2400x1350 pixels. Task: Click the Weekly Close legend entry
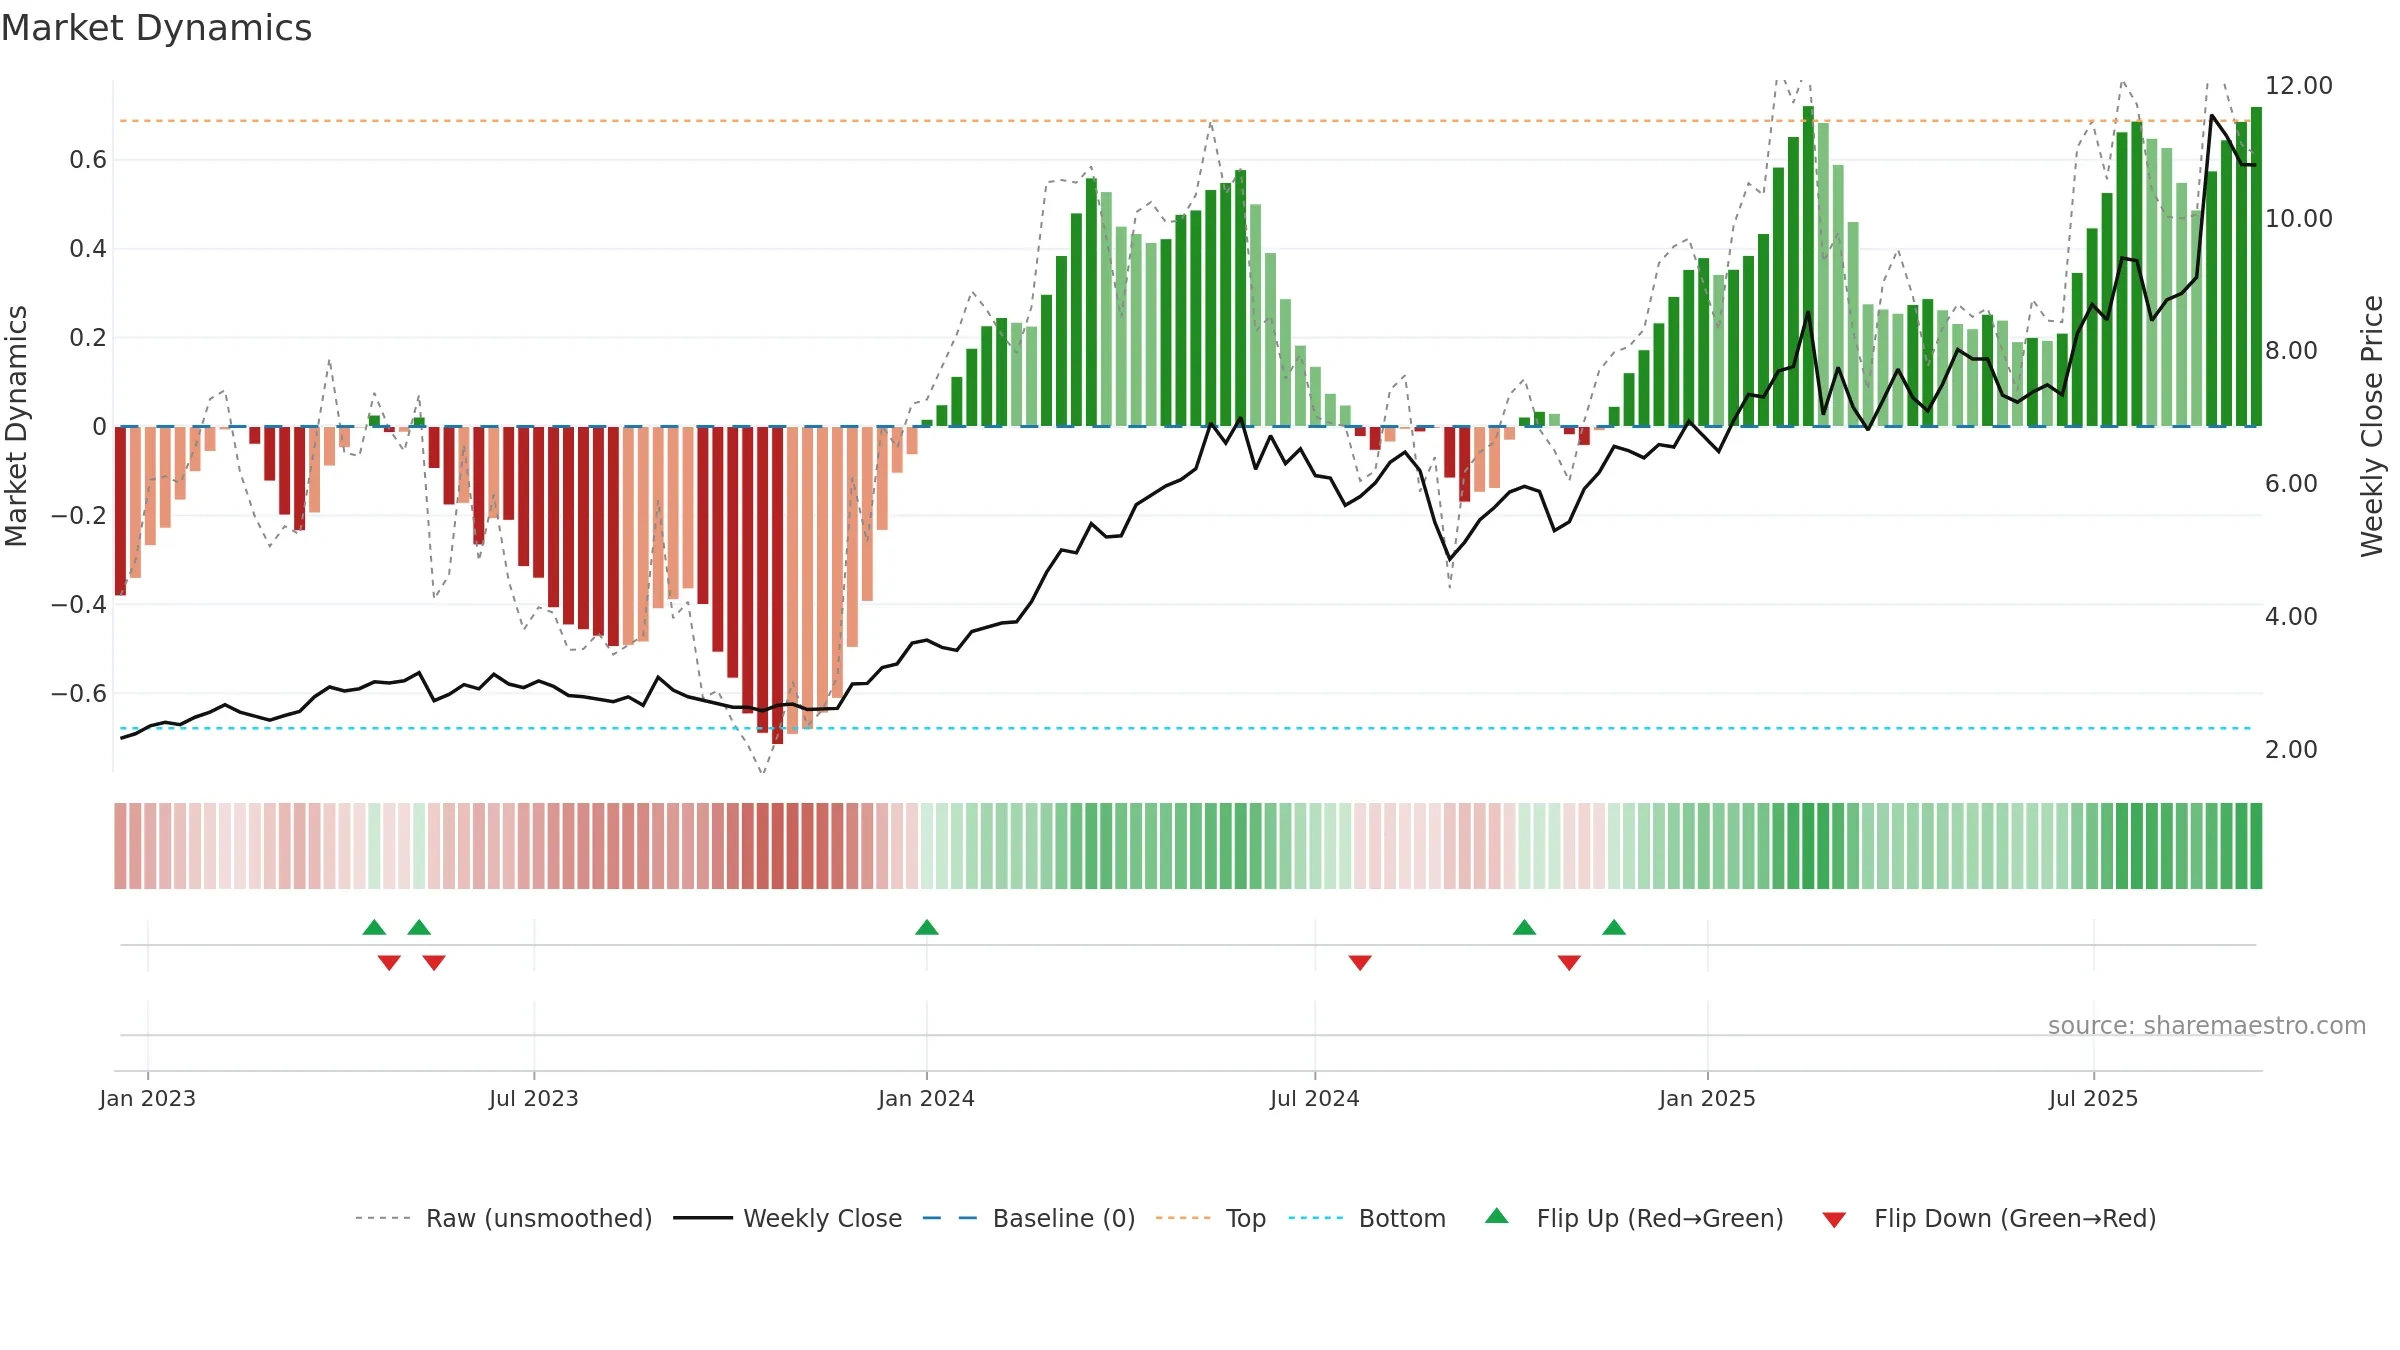[788, 1218]
